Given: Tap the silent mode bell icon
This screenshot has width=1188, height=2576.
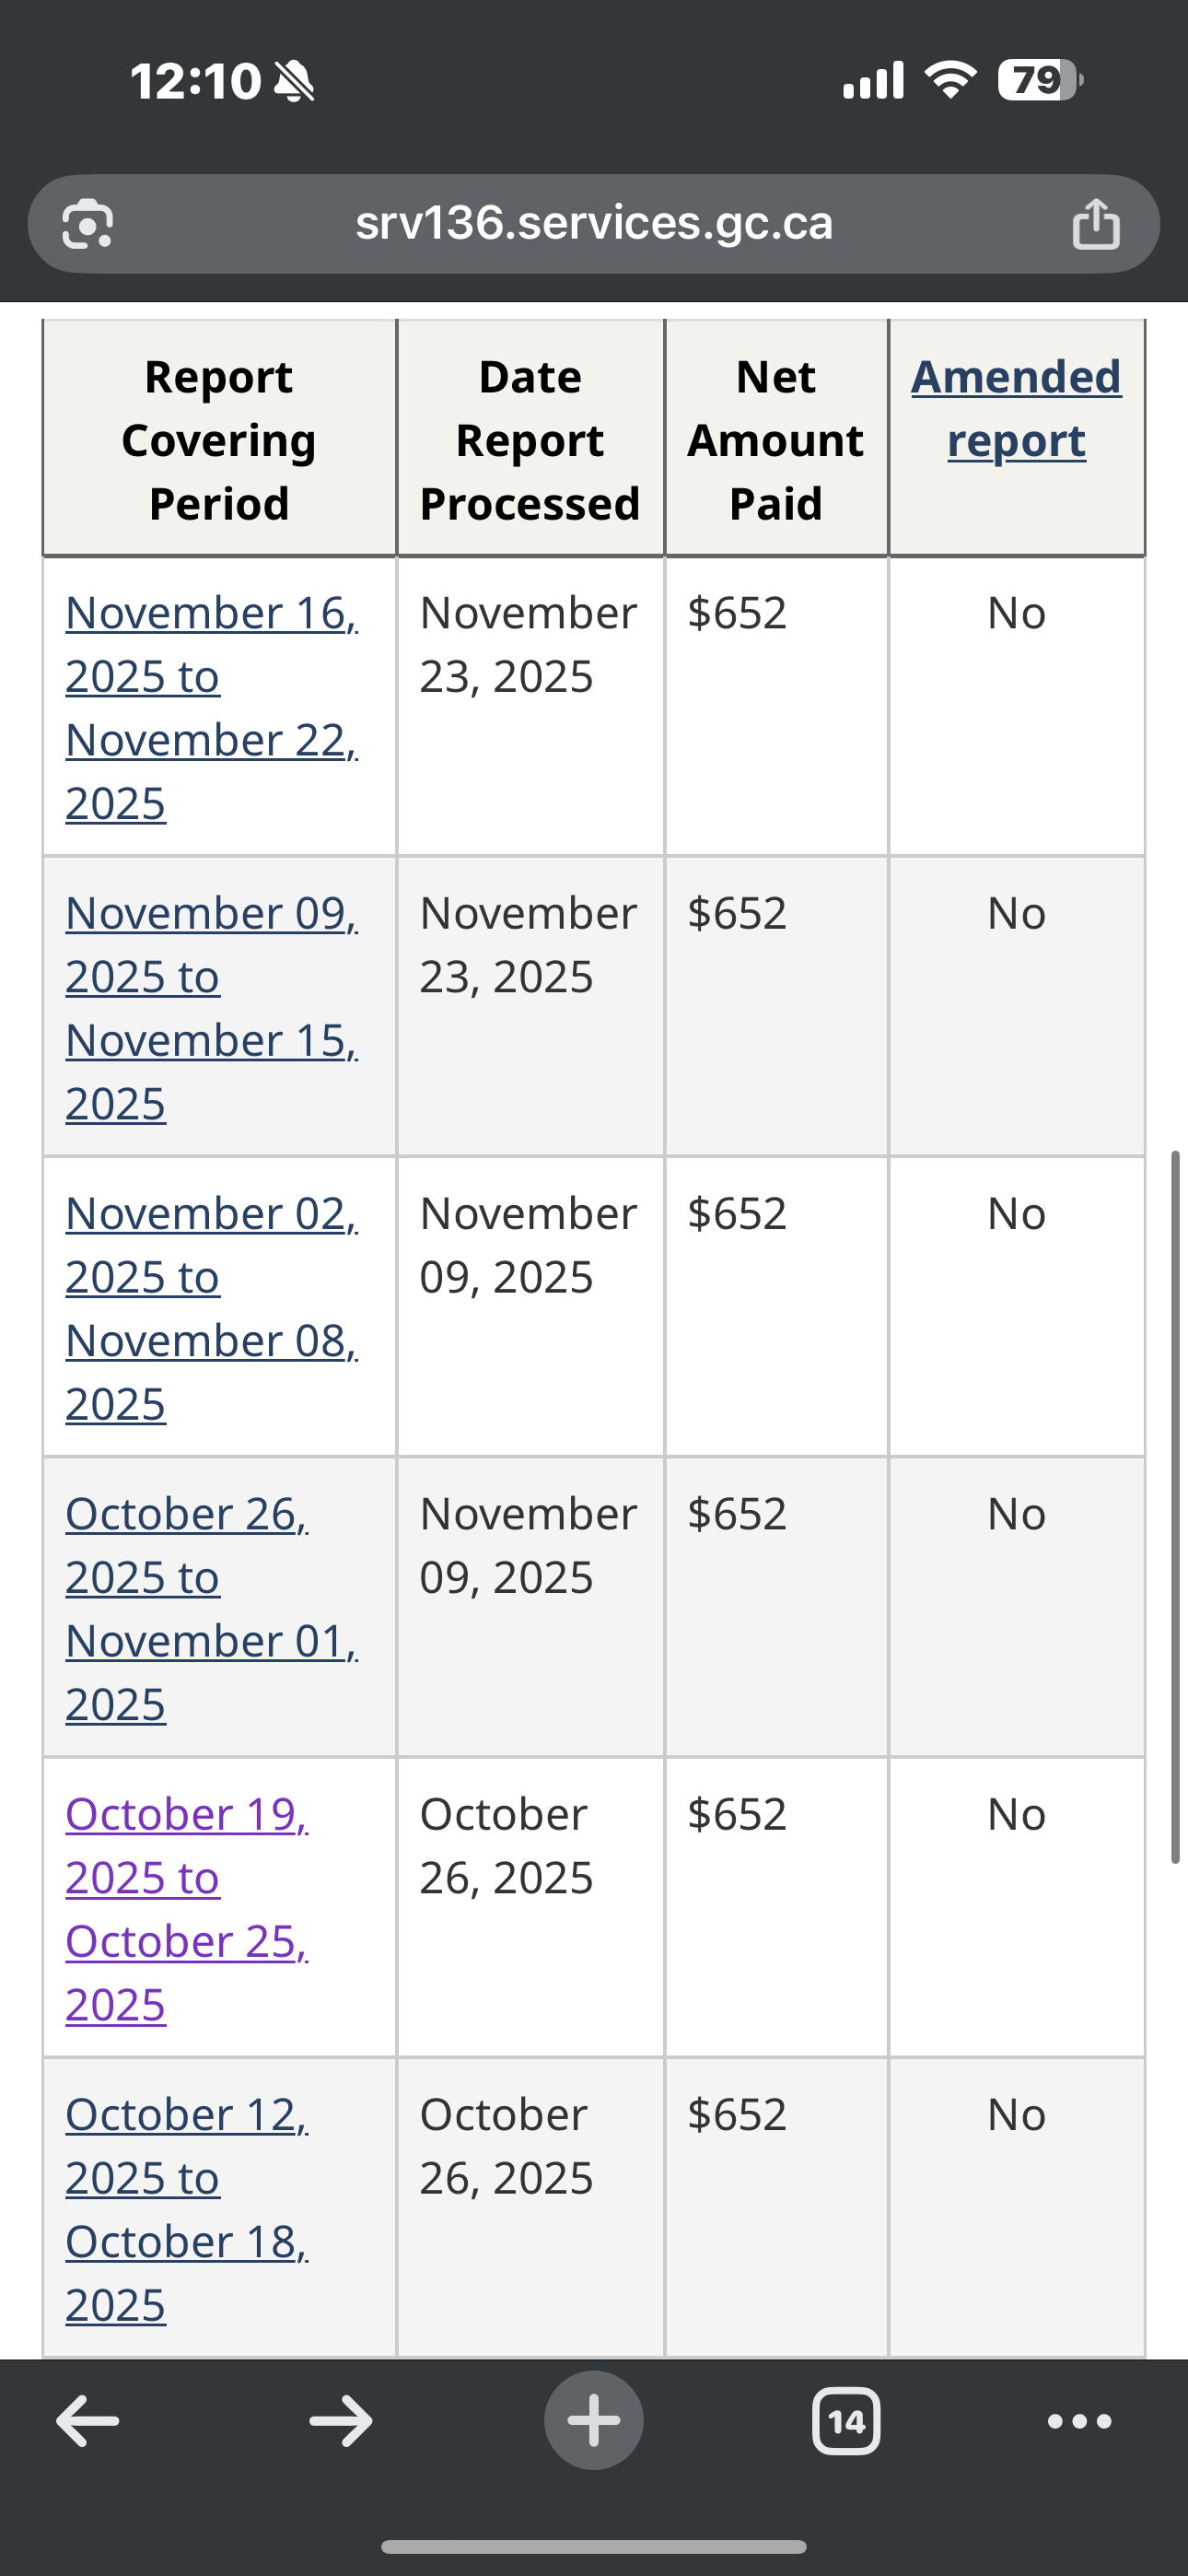Looking at the screenshot, I should click(294, 81).
